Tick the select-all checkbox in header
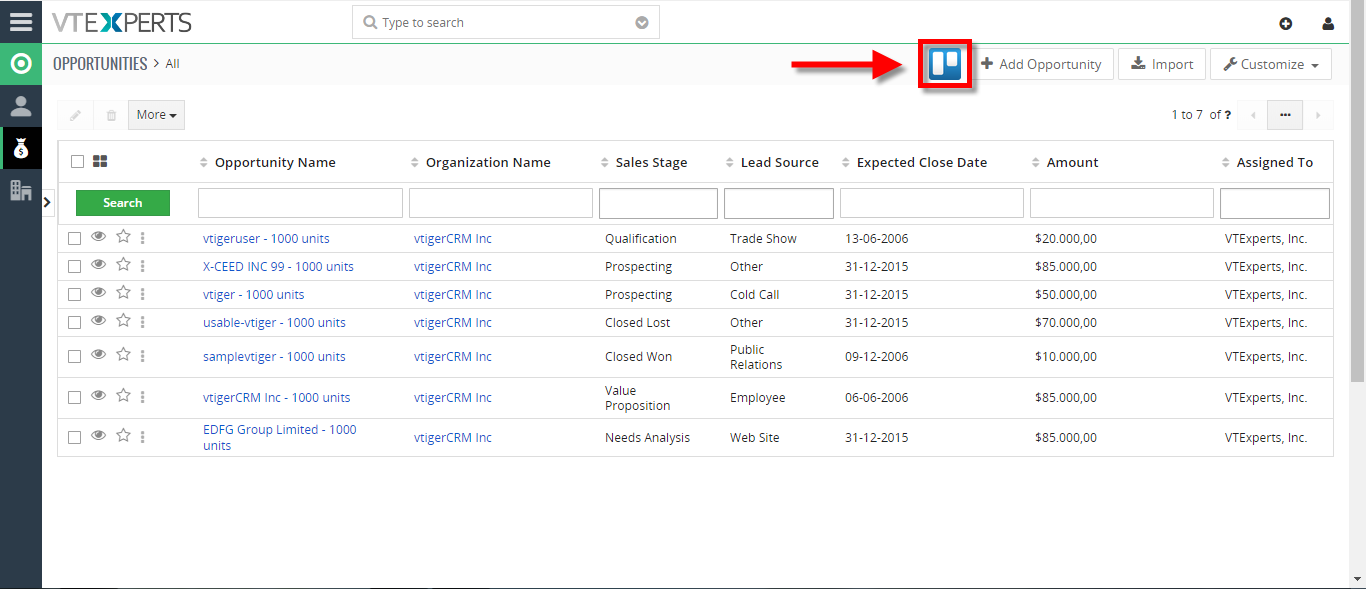Image resolution: width=1366 pixels, height=589 pixels. (77, 162)
